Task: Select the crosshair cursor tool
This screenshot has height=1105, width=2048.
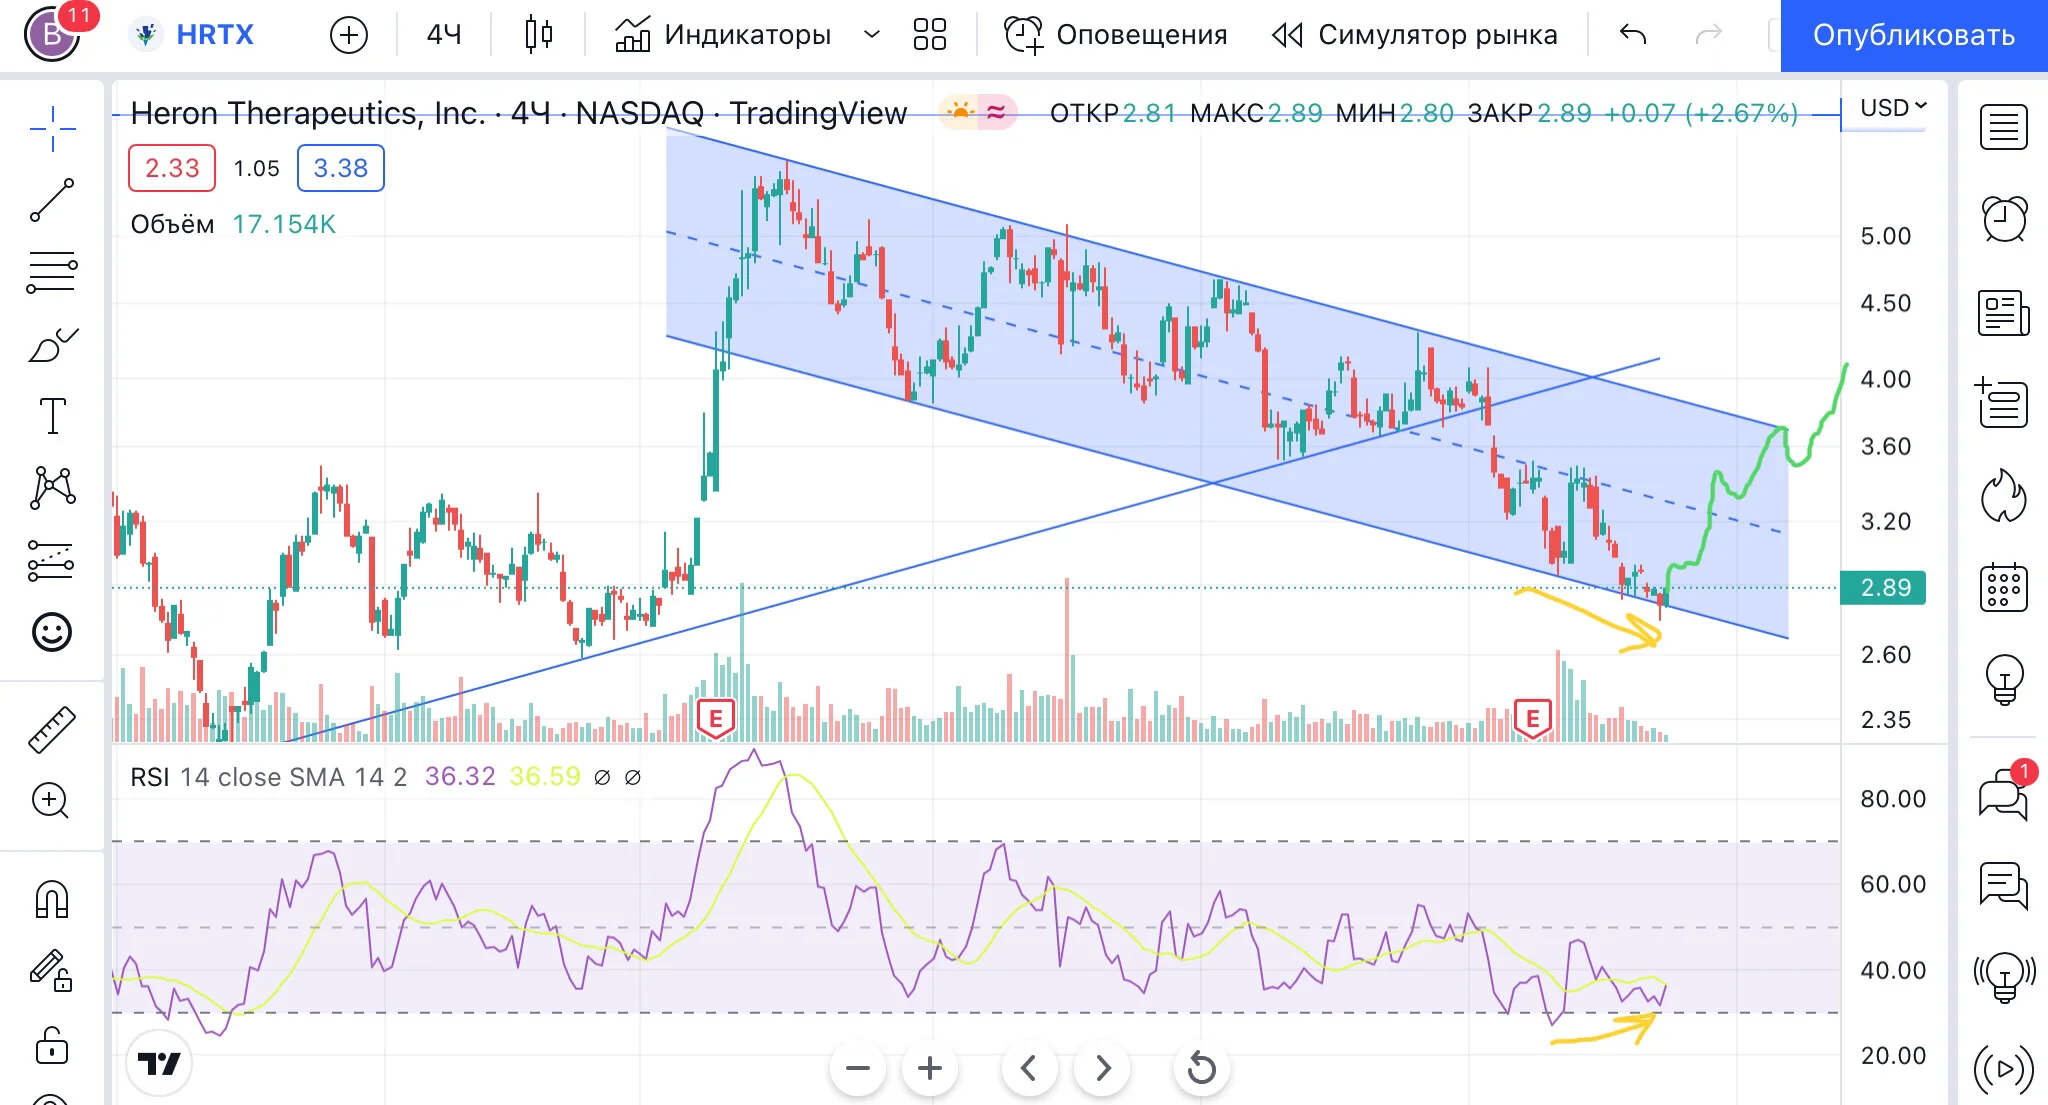Action: 52,128
